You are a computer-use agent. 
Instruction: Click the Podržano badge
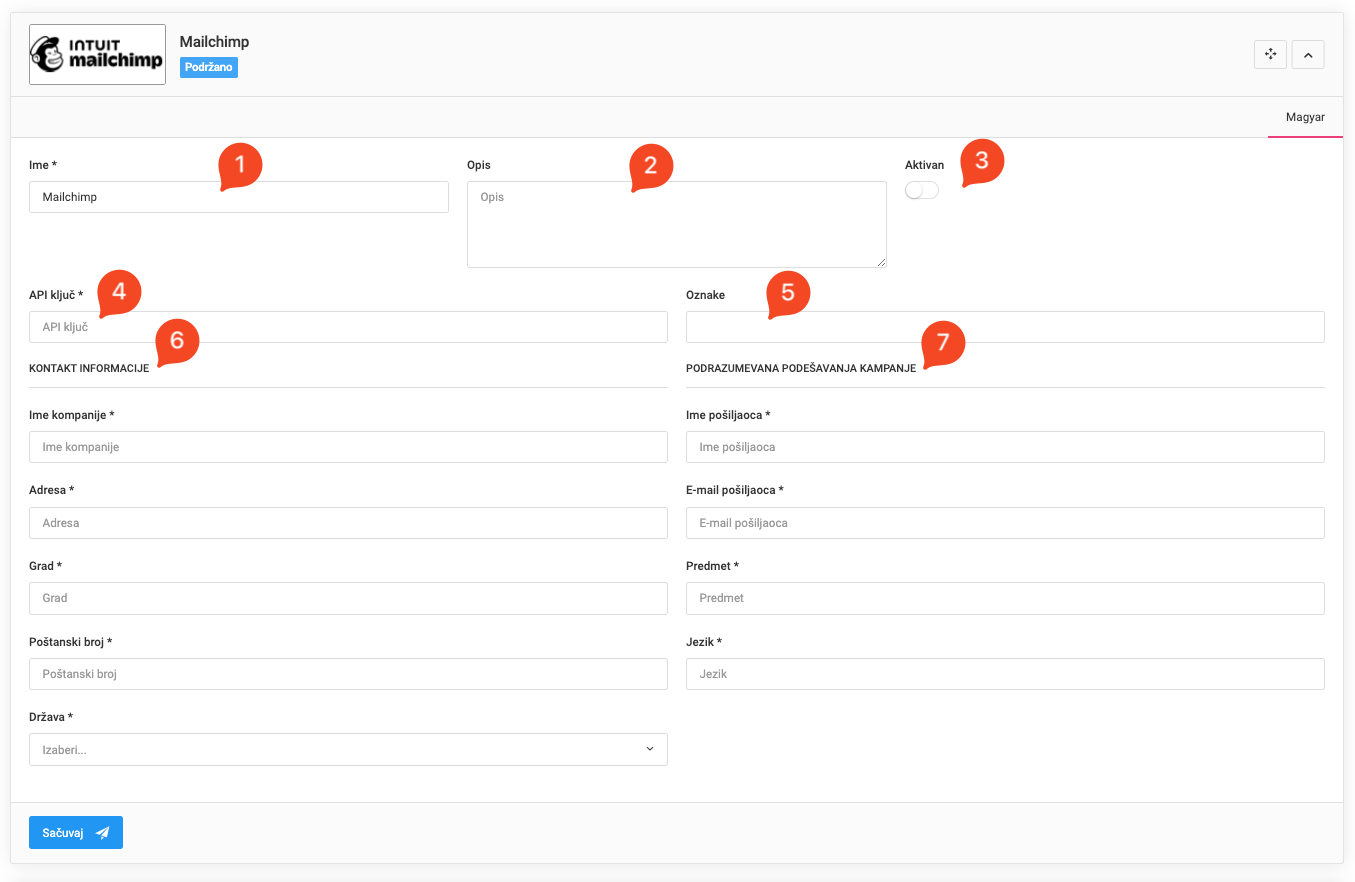coord(209,67)
